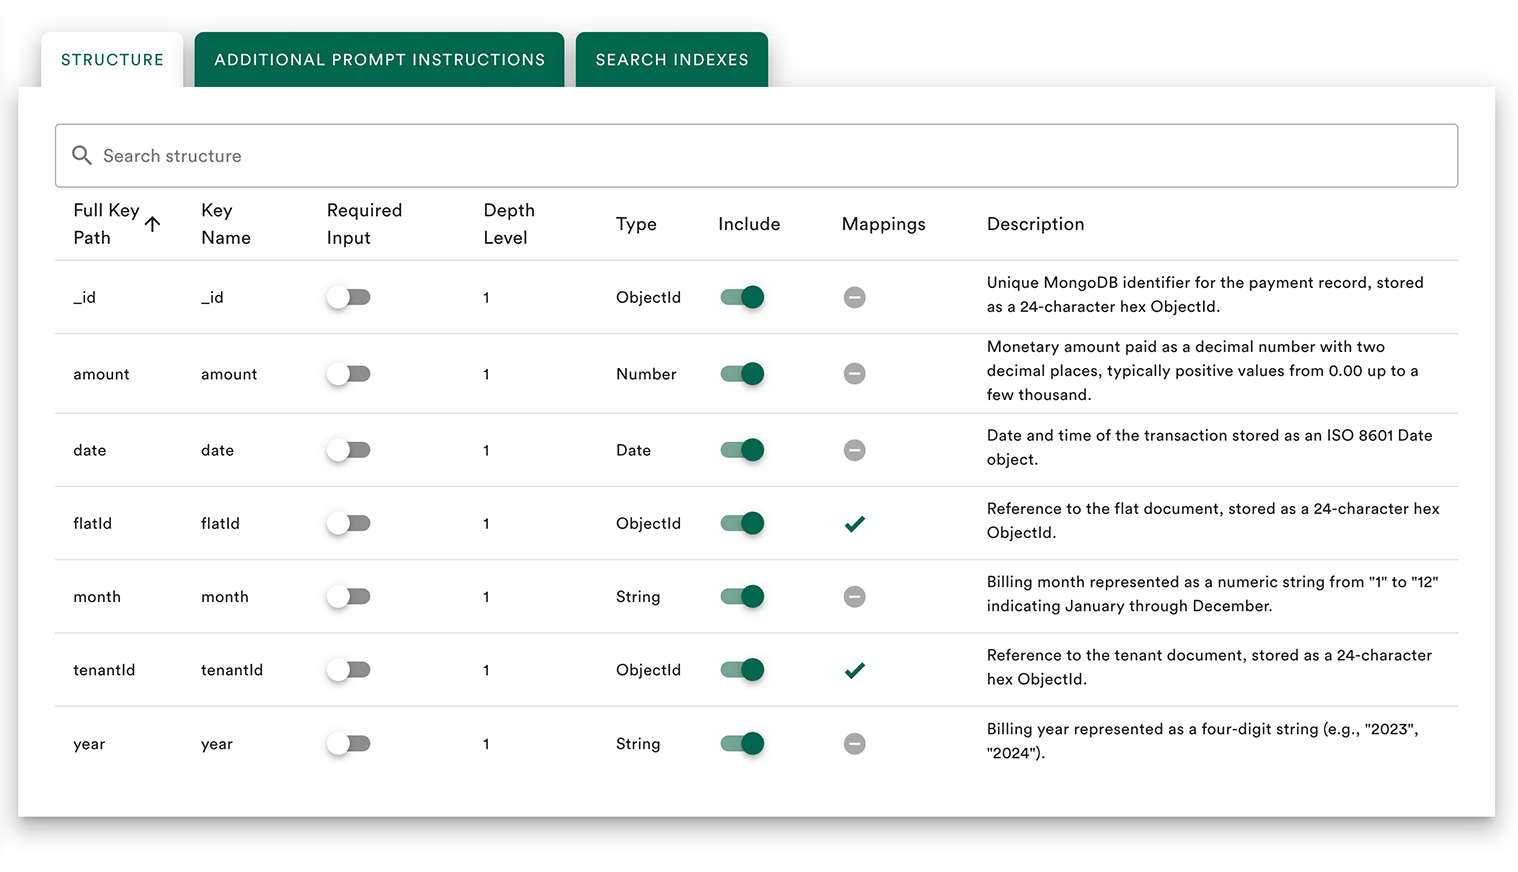Click the mappings checkmark for tenantId
This screenshot has height=872, width=1518.
coord(854,671)
